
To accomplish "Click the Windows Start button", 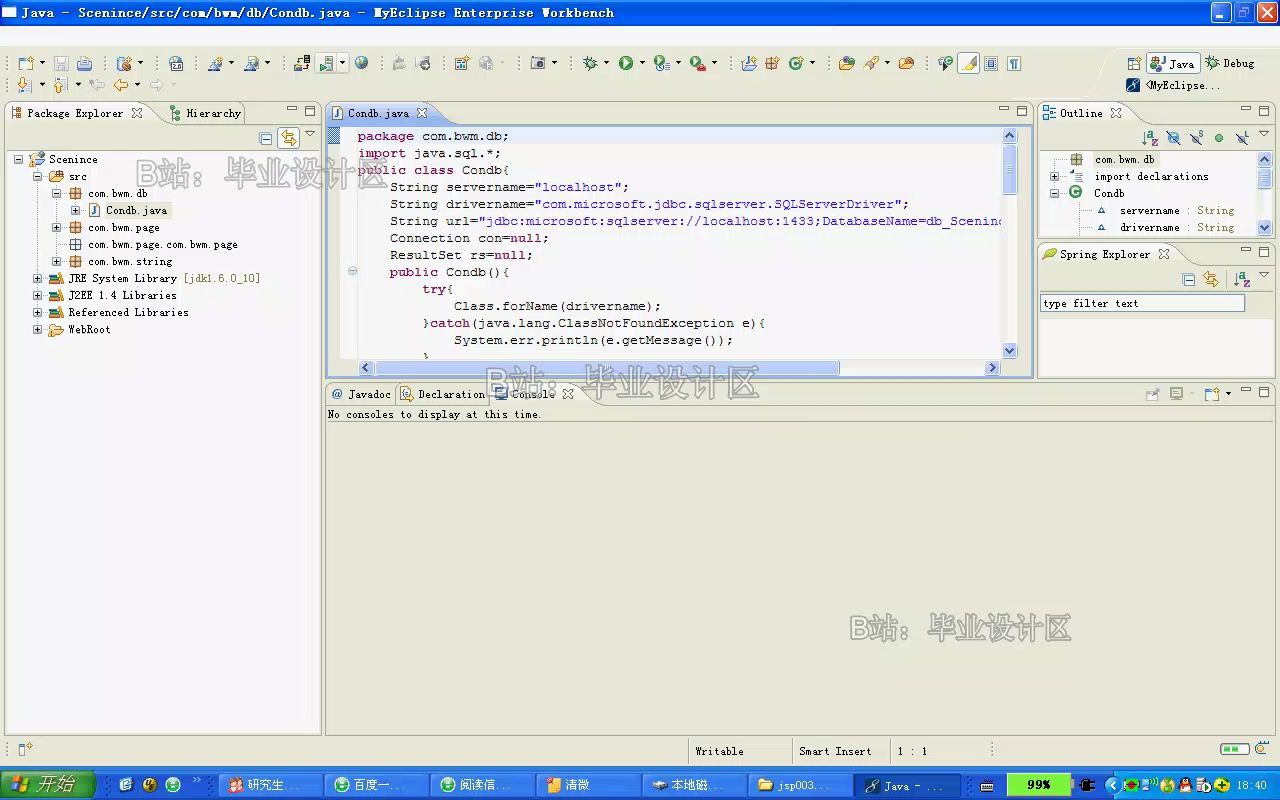I will point(47,785).
